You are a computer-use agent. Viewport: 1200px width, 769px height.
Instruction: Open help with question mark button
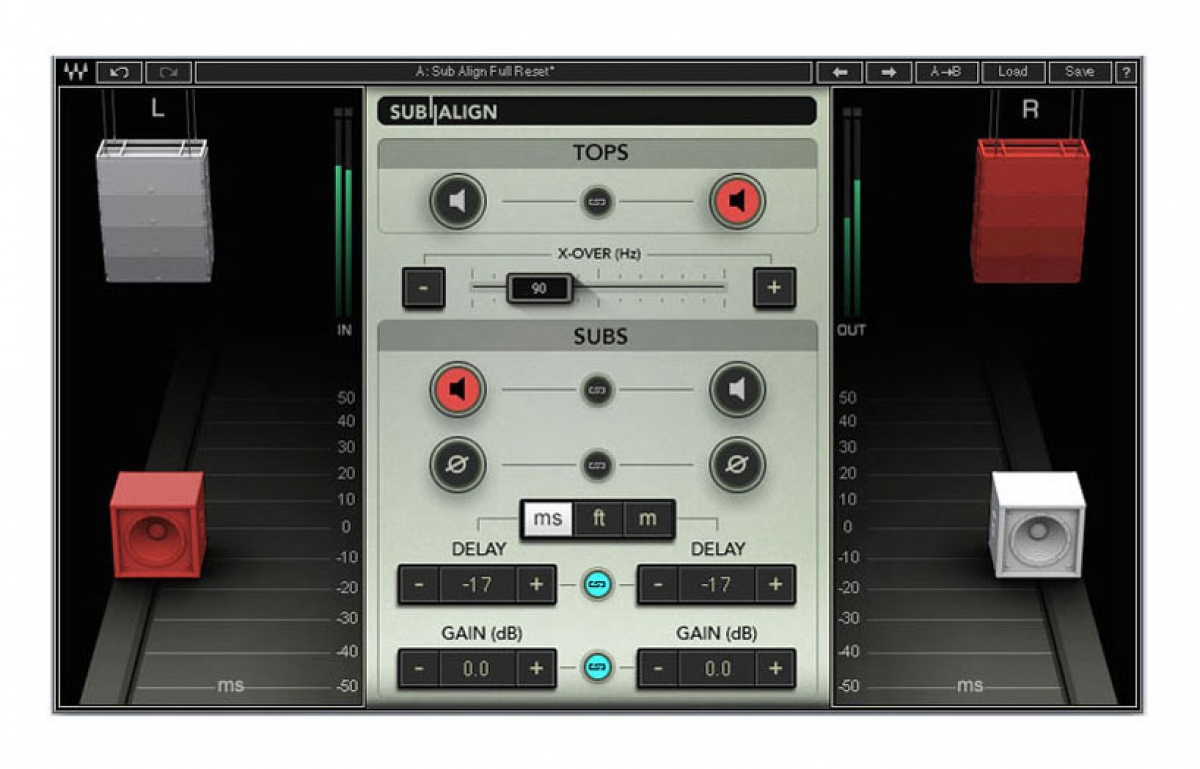pos(1126,72)
